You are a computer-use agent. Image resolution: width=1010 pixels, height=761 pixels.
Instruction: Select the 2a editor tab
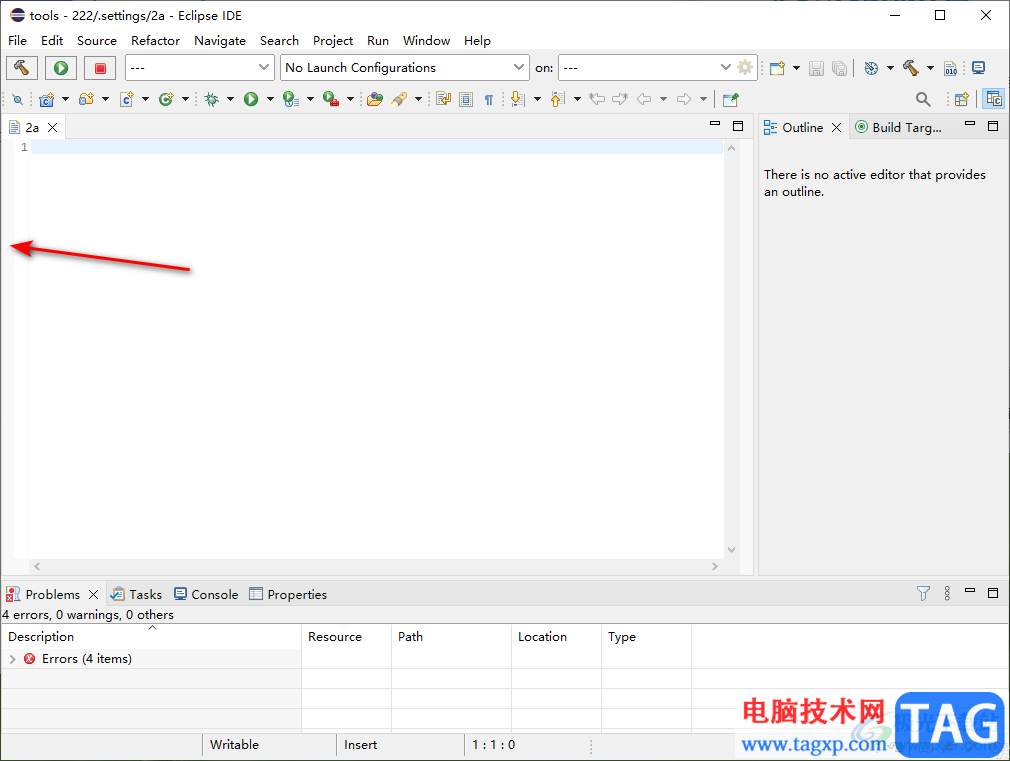pyautogui.click(x=32, y=128)
